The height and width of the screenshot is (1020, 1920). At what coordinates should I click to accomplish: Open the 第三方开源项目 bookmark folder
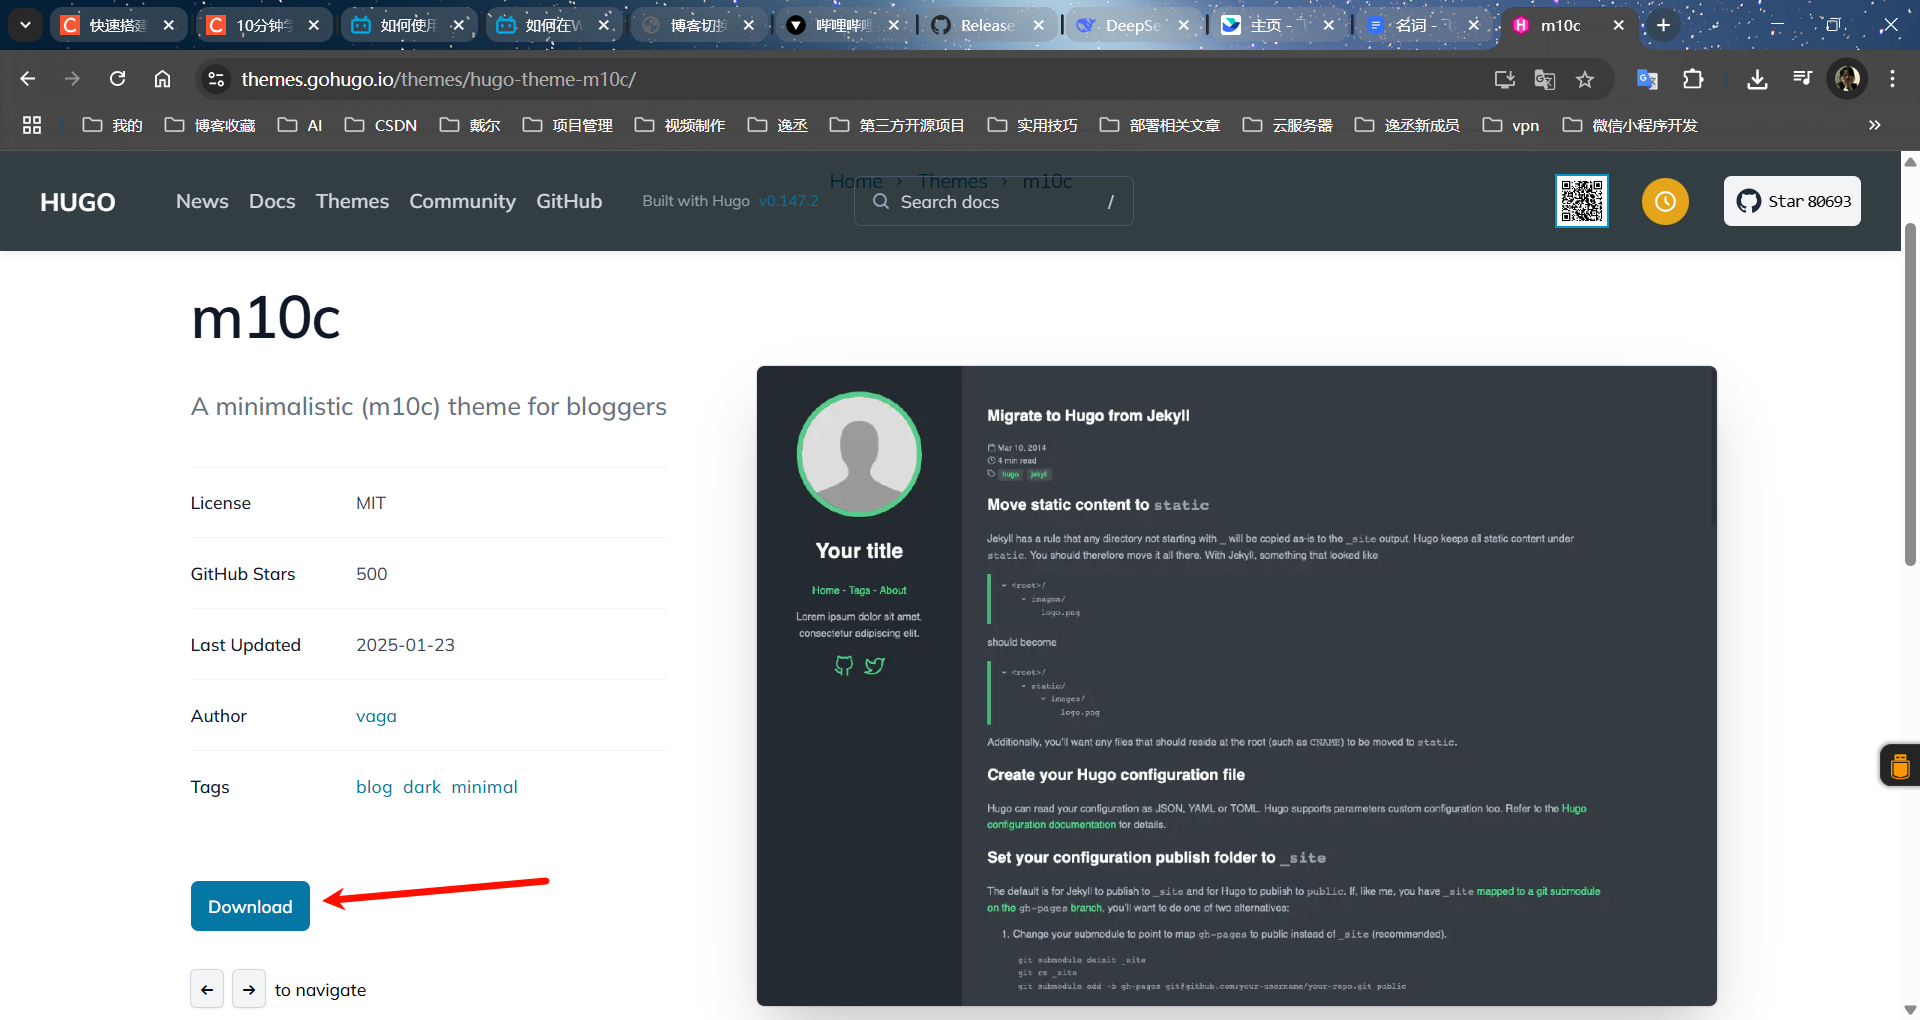click(x=897, y=125)
